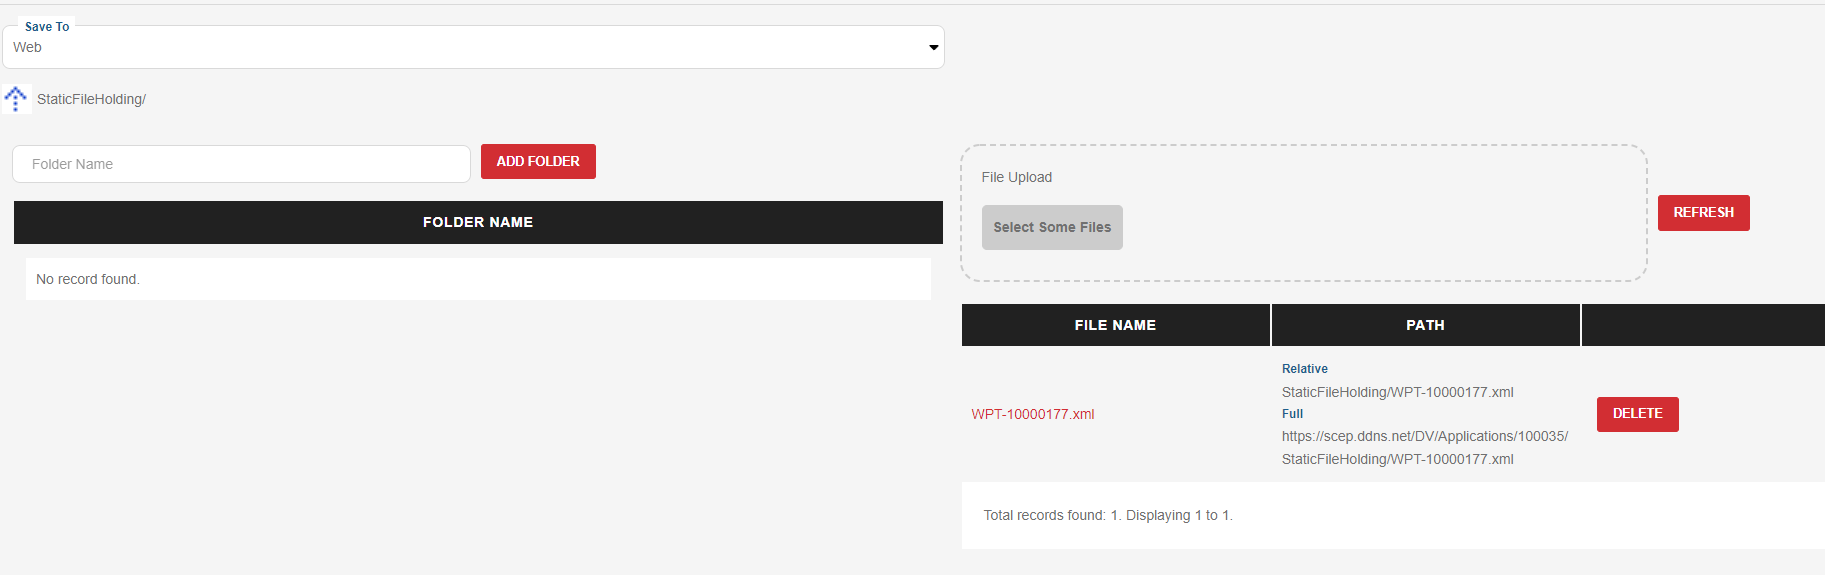The height and width of the screenshot is (575, 1825).
Task: Click the No record found row
Action: click(x=478, y=279)
